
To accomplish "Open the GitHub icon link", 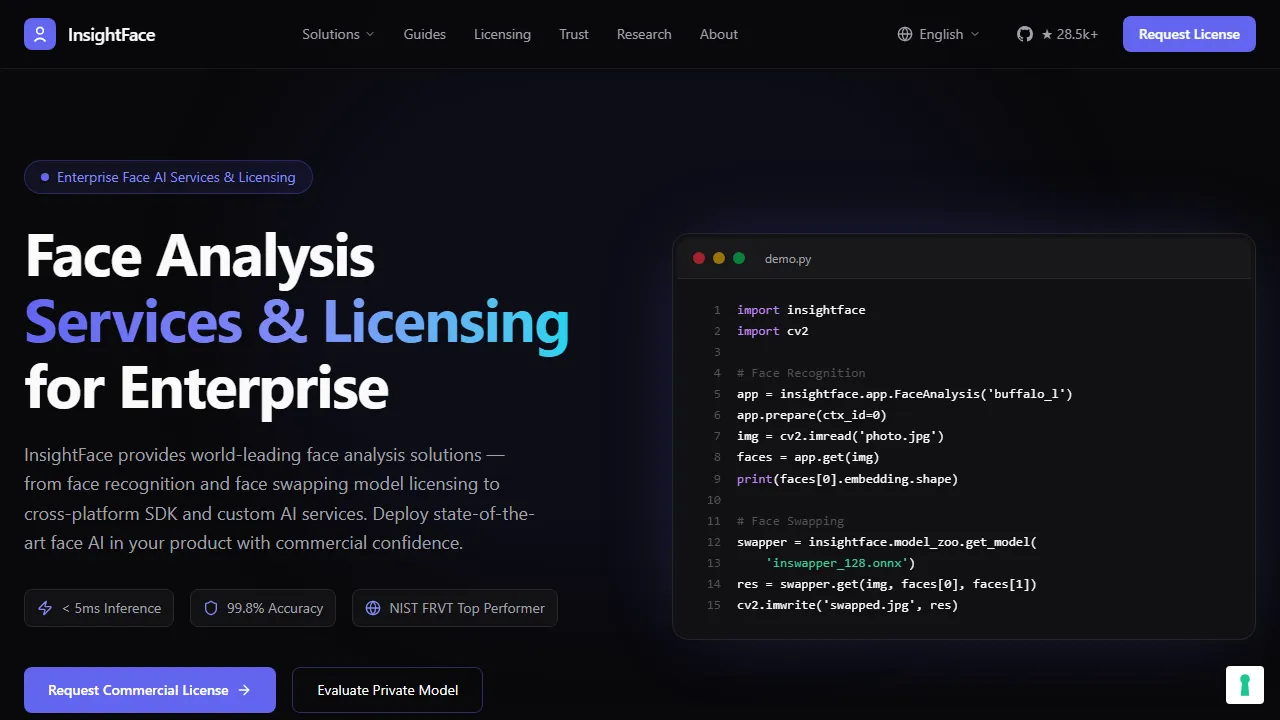I will (1025, 34).
